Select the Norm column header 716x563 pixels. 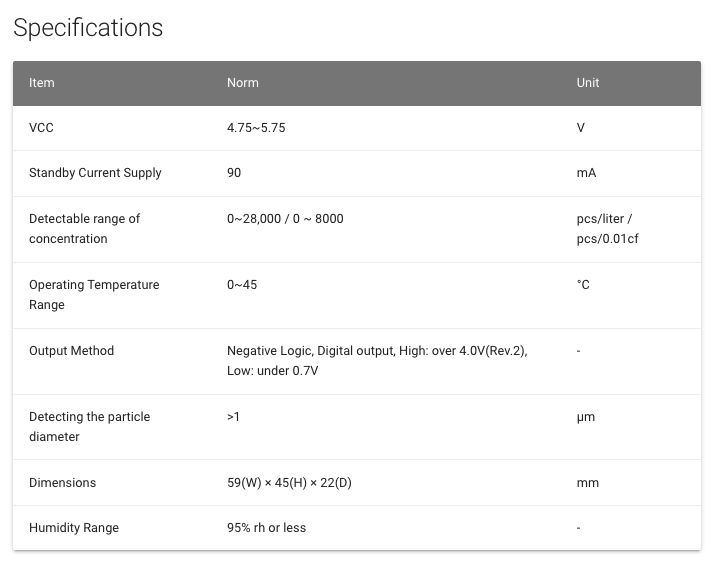coord(242,83)
